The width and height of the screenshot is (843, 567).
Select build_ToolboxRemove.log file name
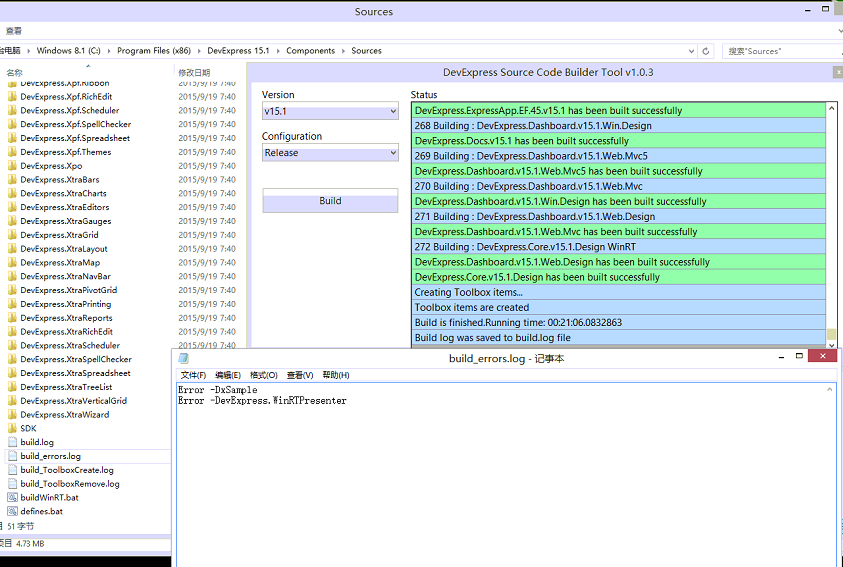click(70, 484)
